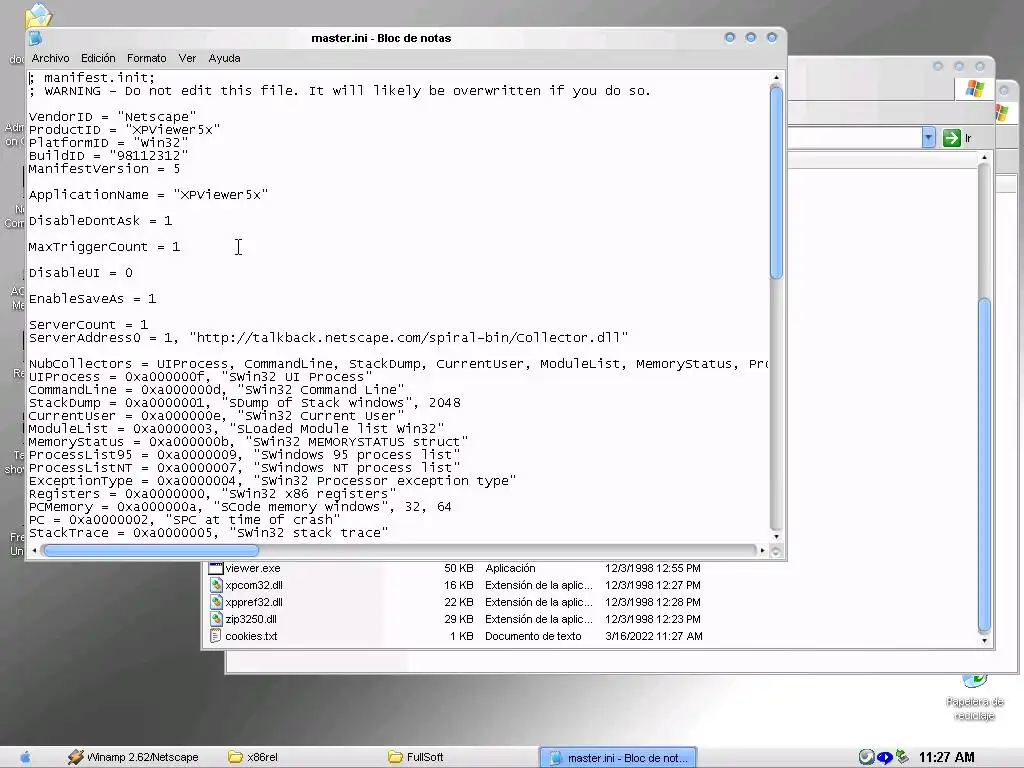Switch to the x86rel folder taskbar item
Image resolution: width=1024 pixels, height=768 pixels.
[x=253, y=757]
